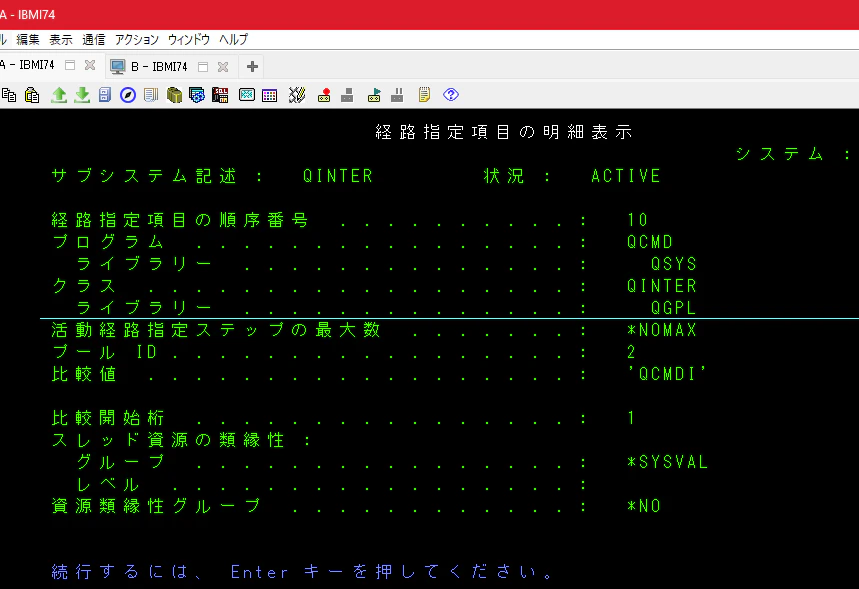
Task: Click the *NOMAX value
Action: click(662, 330)
